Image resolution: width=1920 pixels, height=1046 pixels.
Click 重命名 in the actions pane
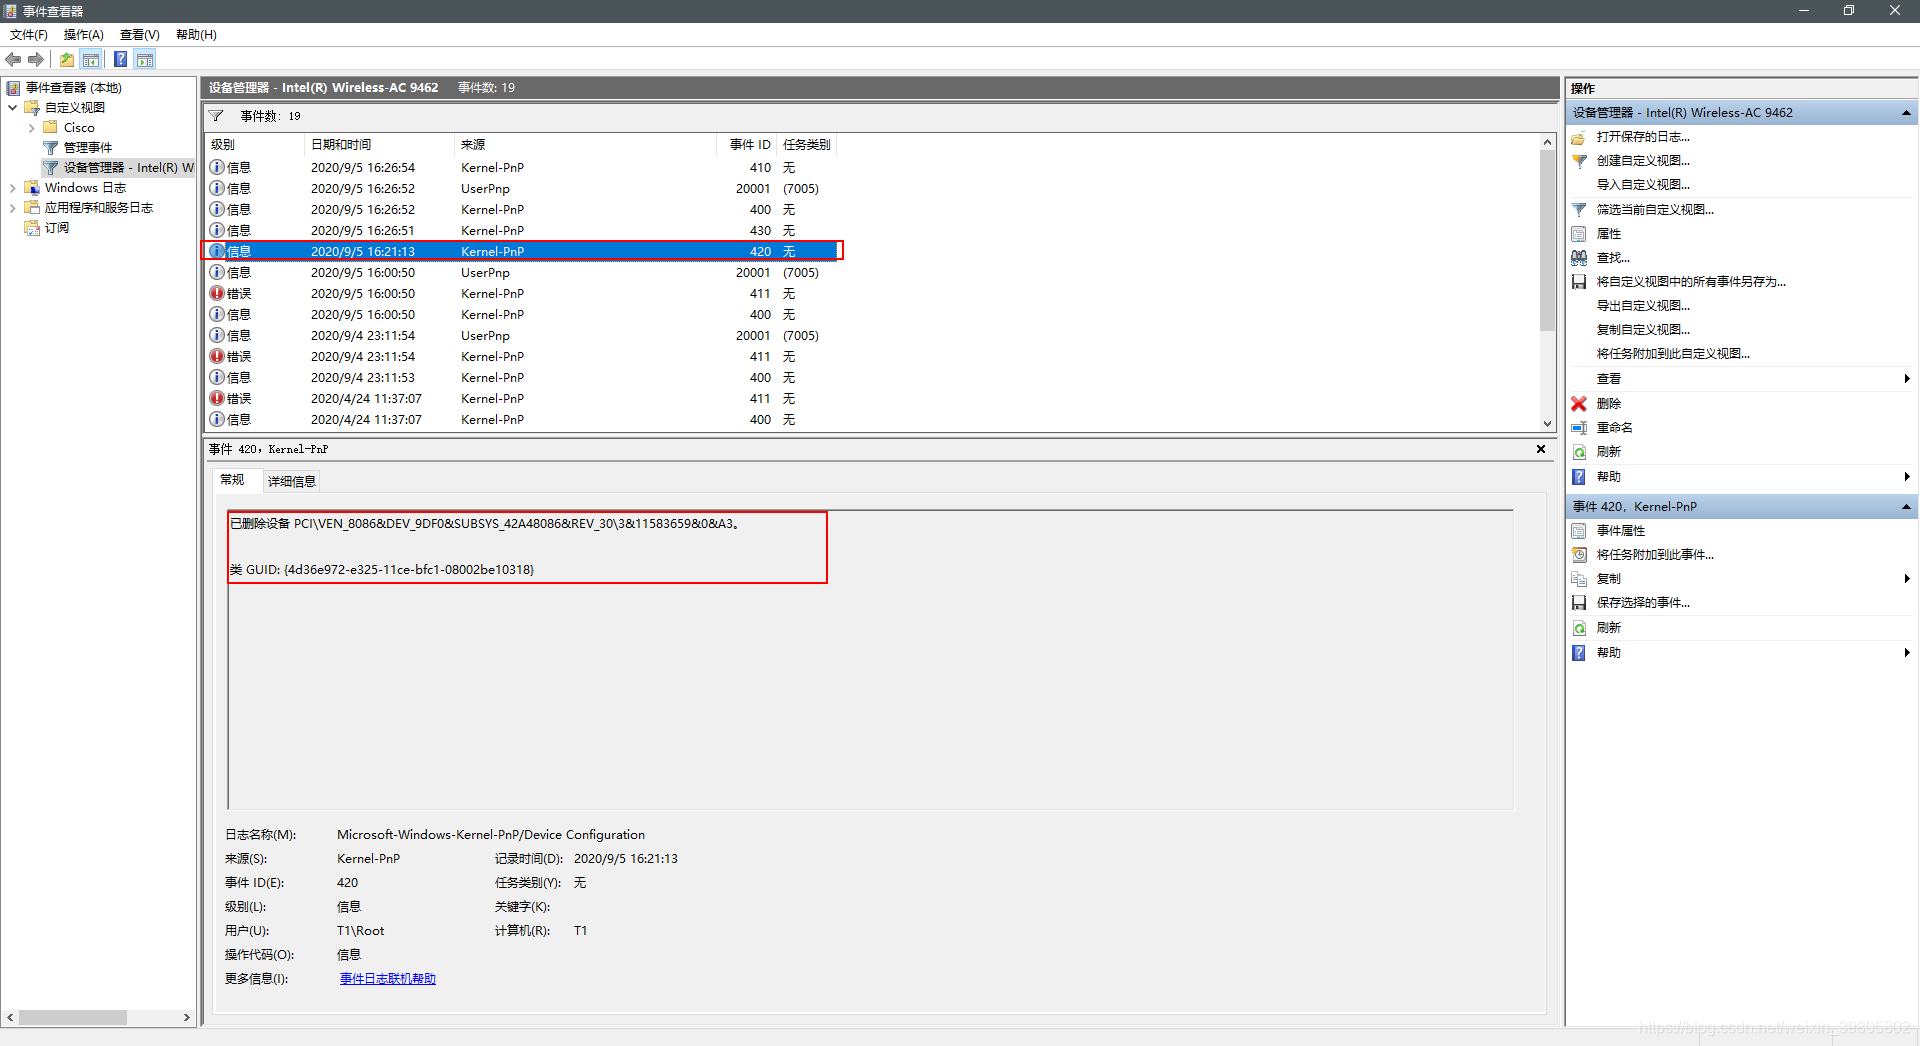tap(1614, 428)
